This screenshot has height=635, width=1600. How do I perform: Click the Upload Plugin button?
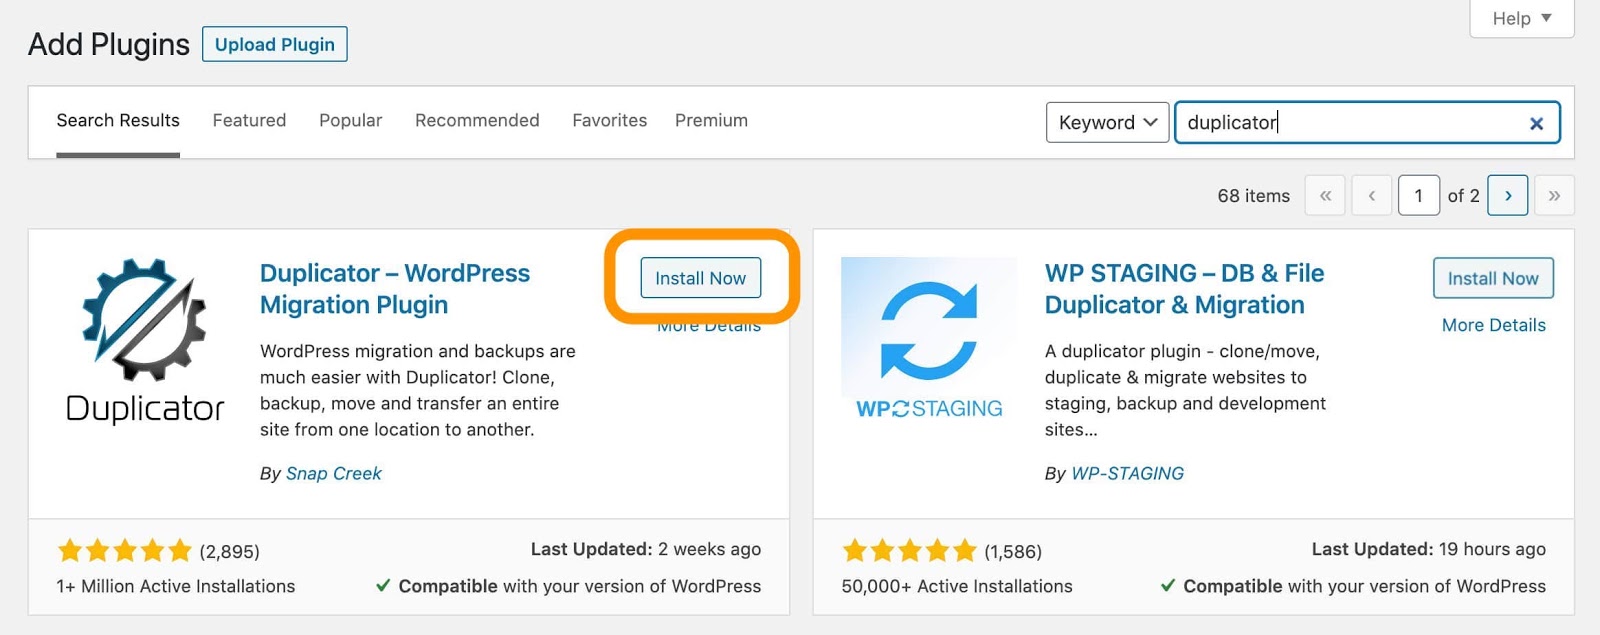point(275,44)
